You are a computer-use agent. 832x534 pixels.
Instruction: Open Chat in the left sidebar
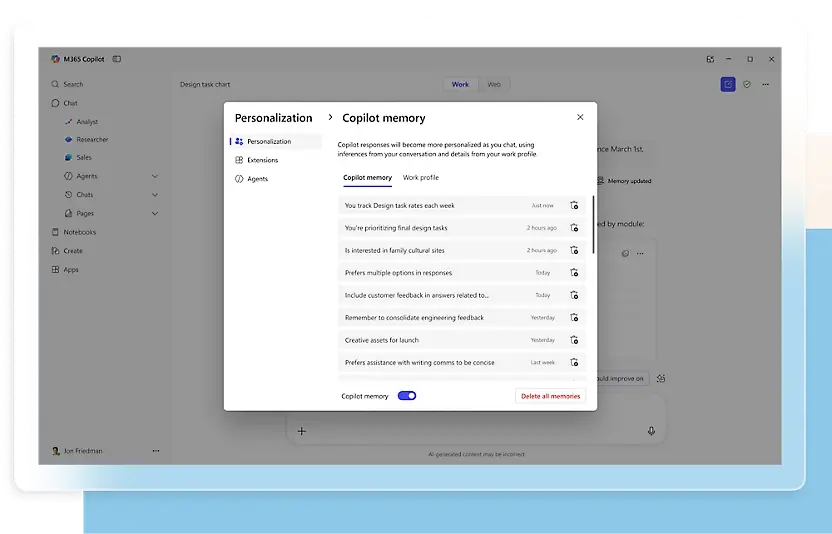[x=64, y=104]
